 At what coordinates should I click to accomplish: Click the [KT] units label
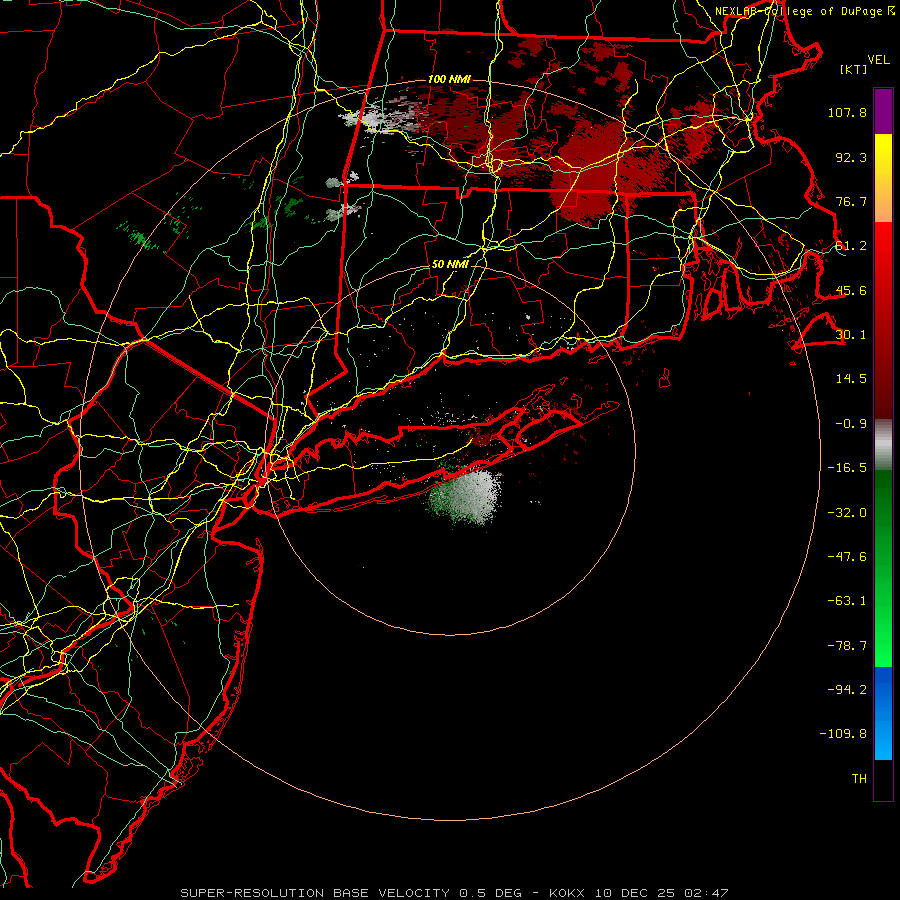click(853, 69)
